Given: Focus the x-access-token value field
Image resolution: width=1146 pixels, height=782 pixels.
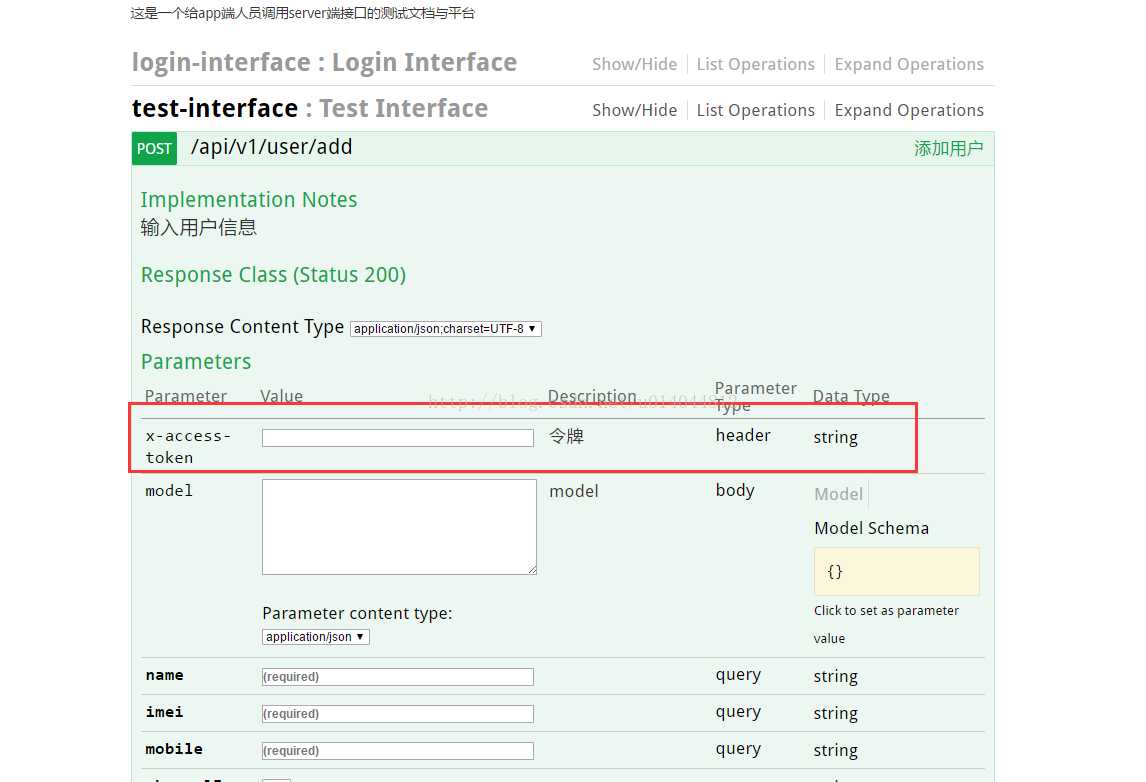Looking at the screenshot, I should 398,438.
